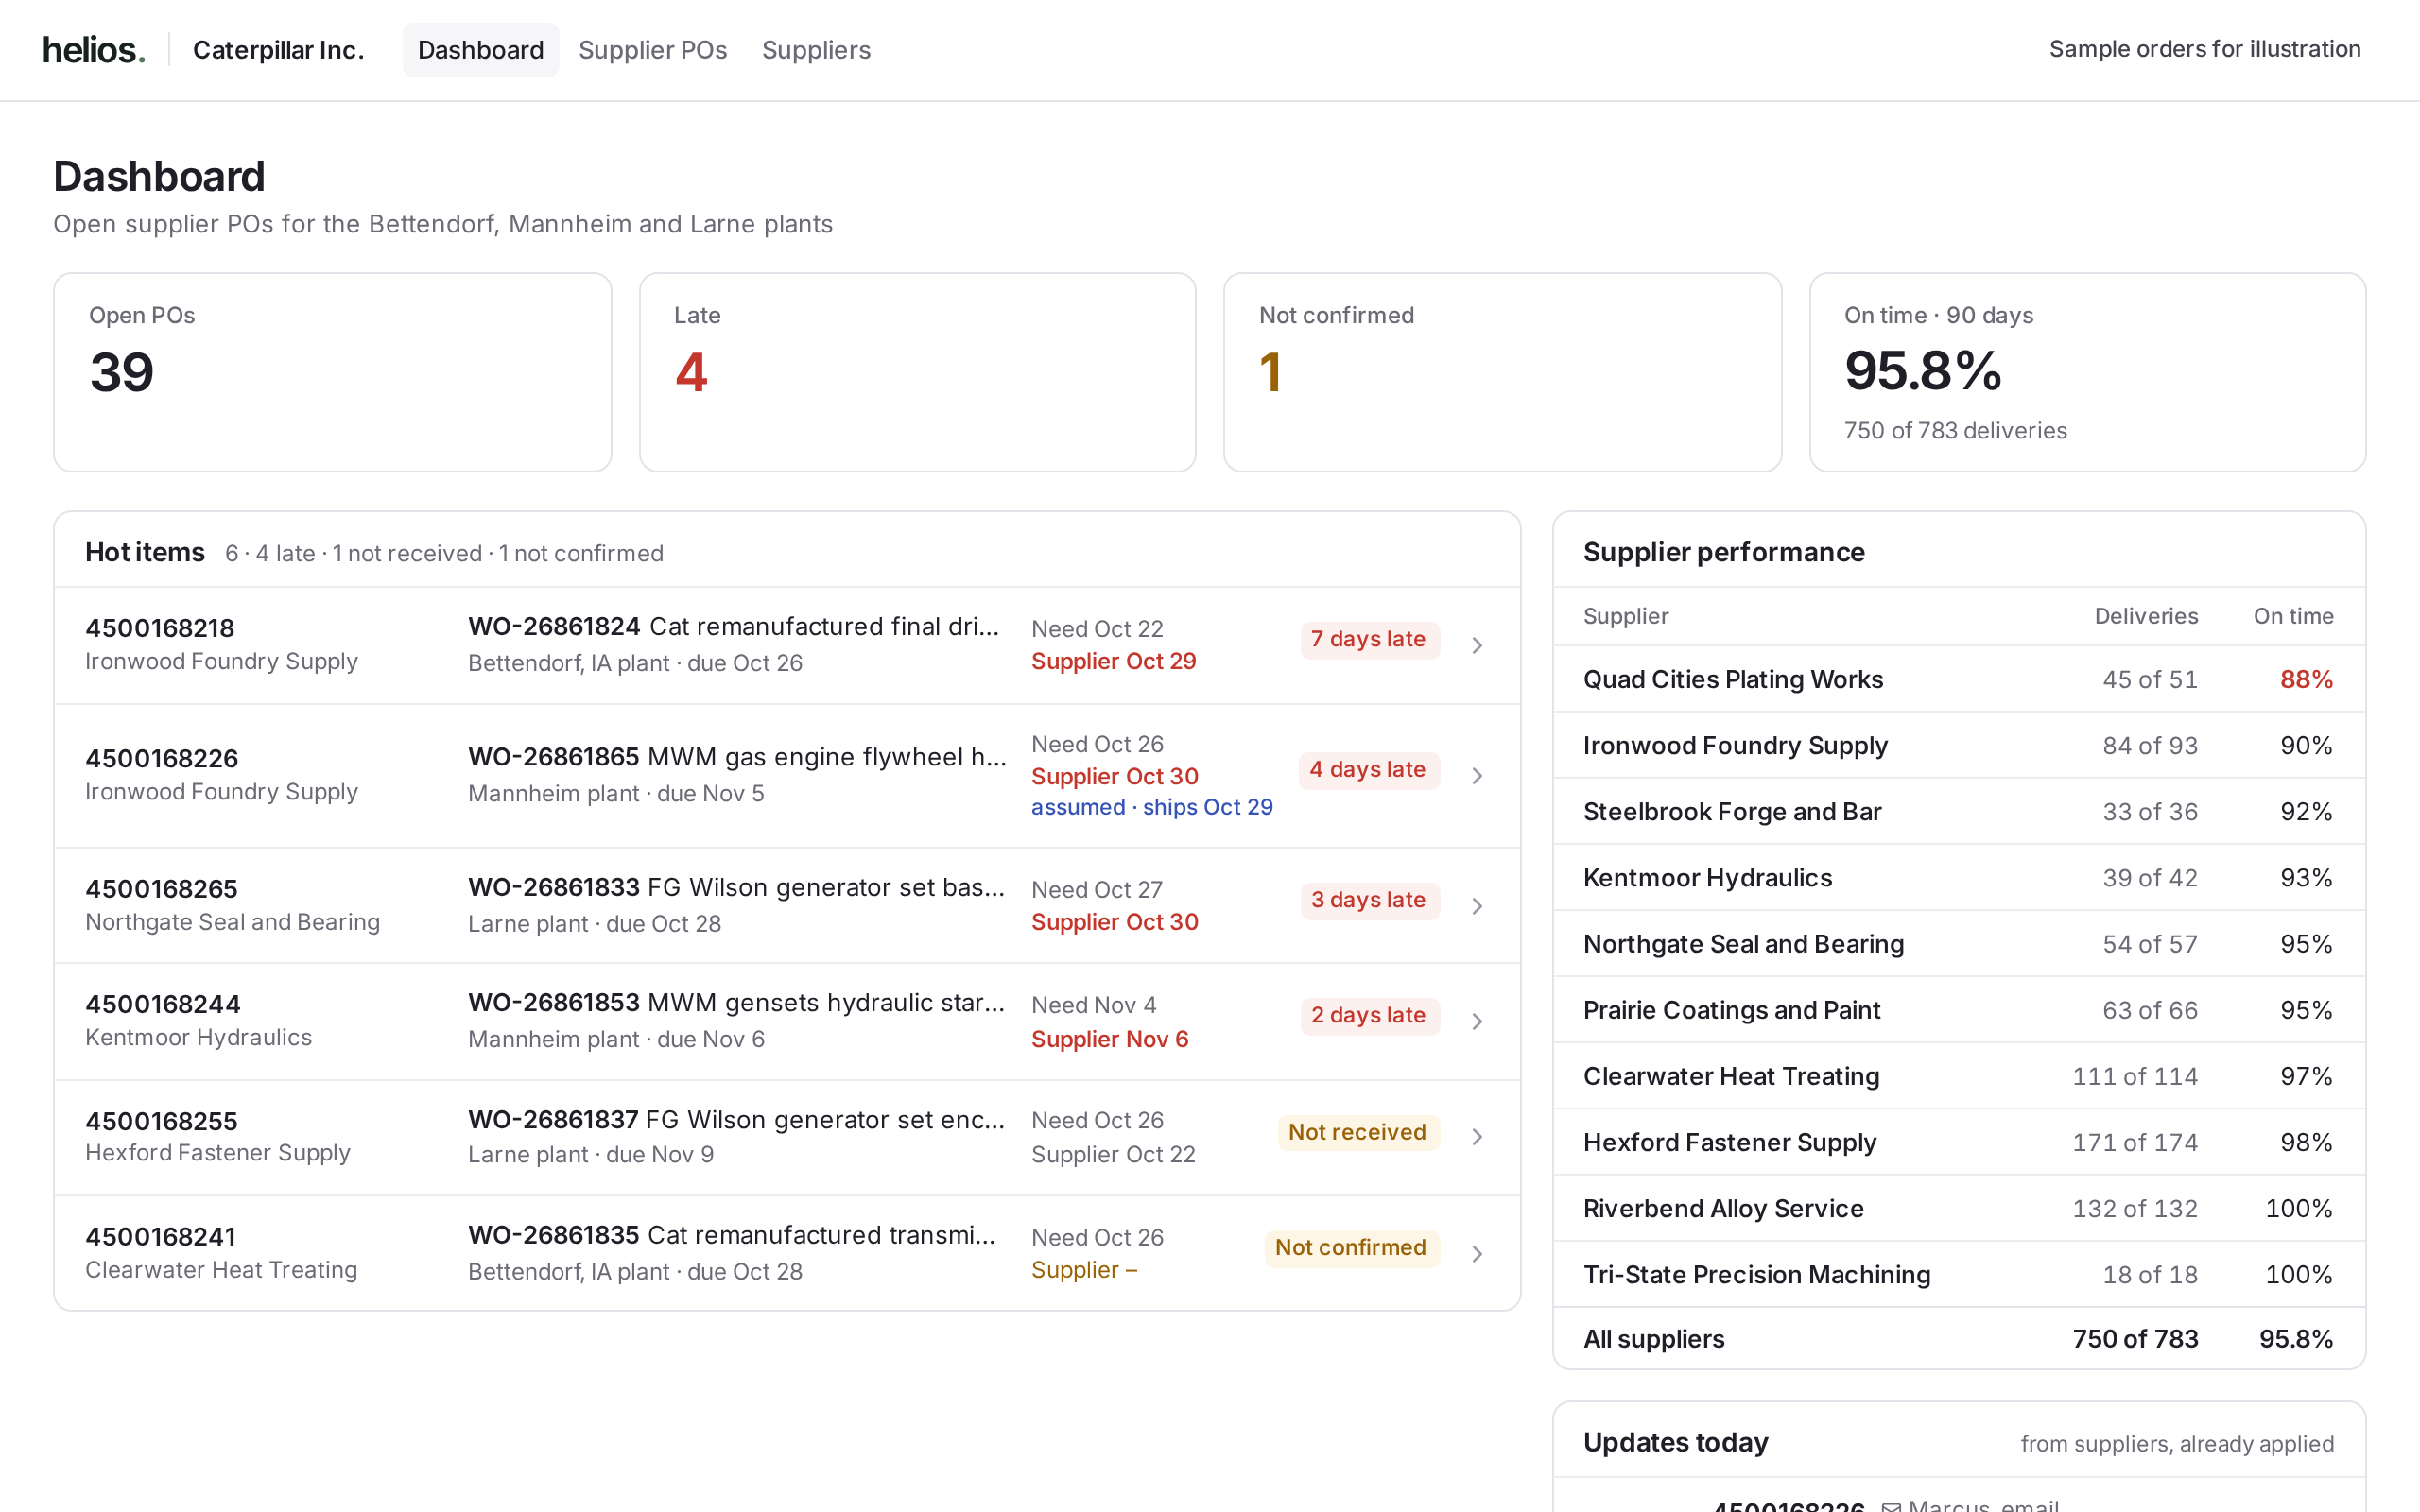This screenshot has height=1512, width=2420.
Task: Open chevron for PO 4500168226 row
Action: 1477,776
